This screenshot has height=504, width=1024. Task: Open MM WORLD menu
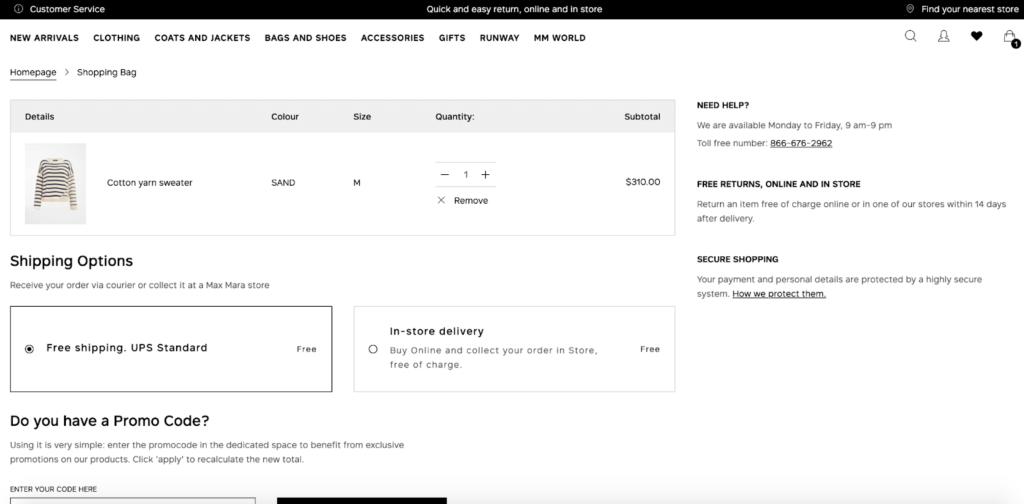coord(560,38)
